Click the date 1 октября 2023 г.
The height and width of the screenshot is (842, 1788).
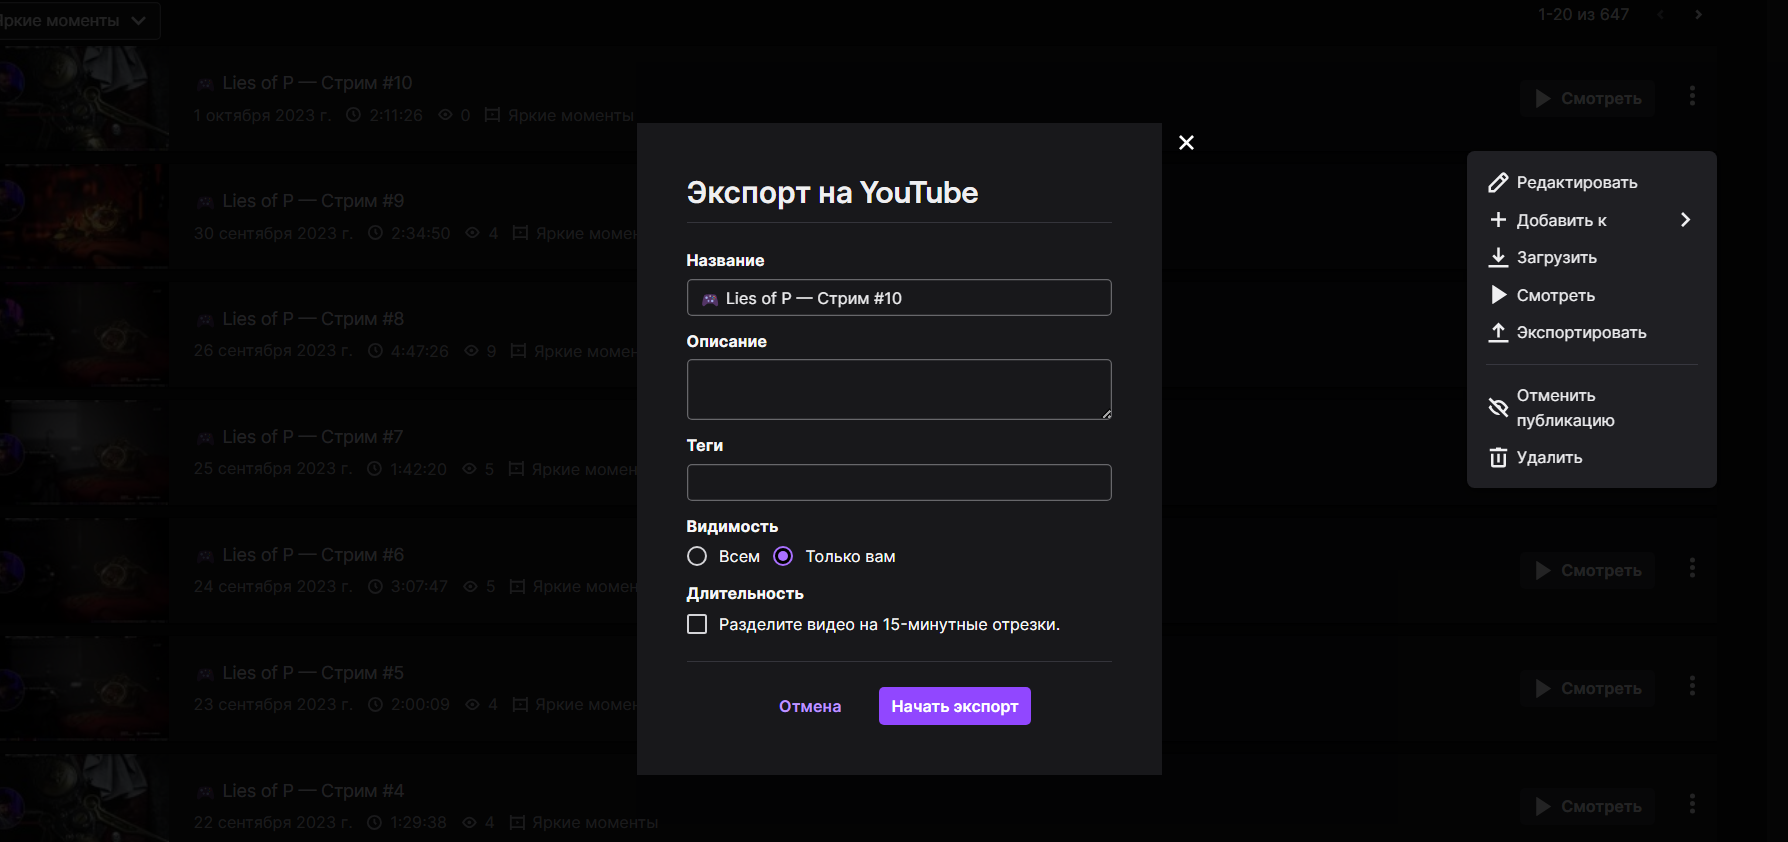point(263,115)
